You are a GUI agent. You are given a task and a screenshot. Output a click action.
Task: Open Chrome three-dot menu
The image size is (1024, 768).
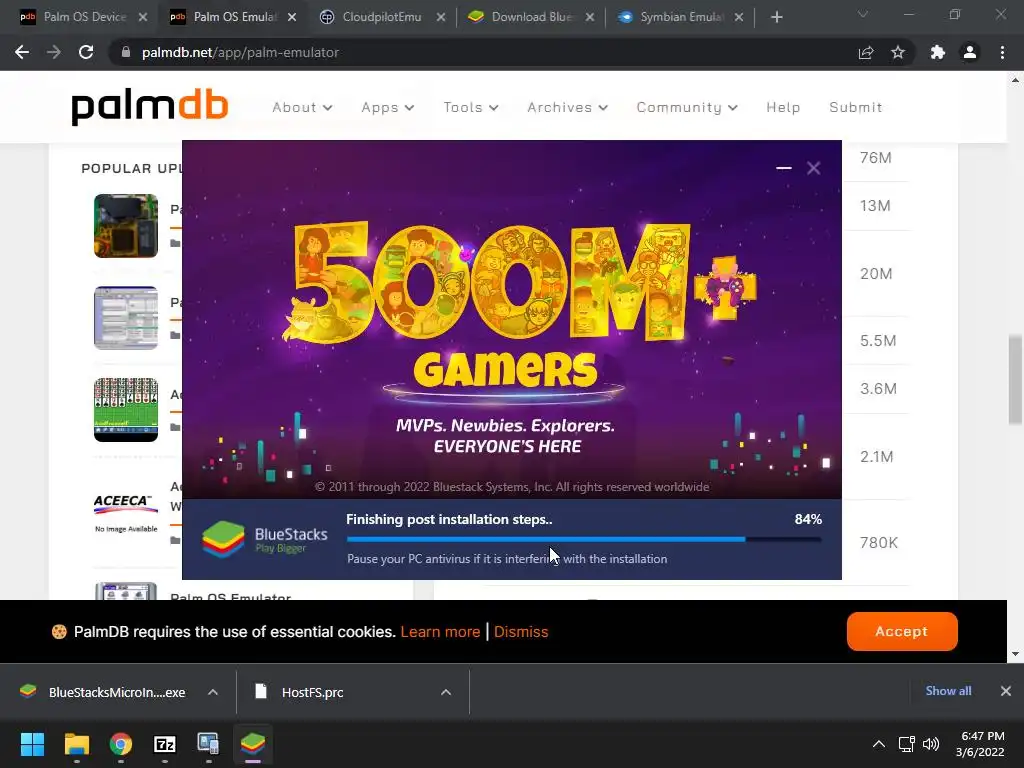(x=1002, y=52)
